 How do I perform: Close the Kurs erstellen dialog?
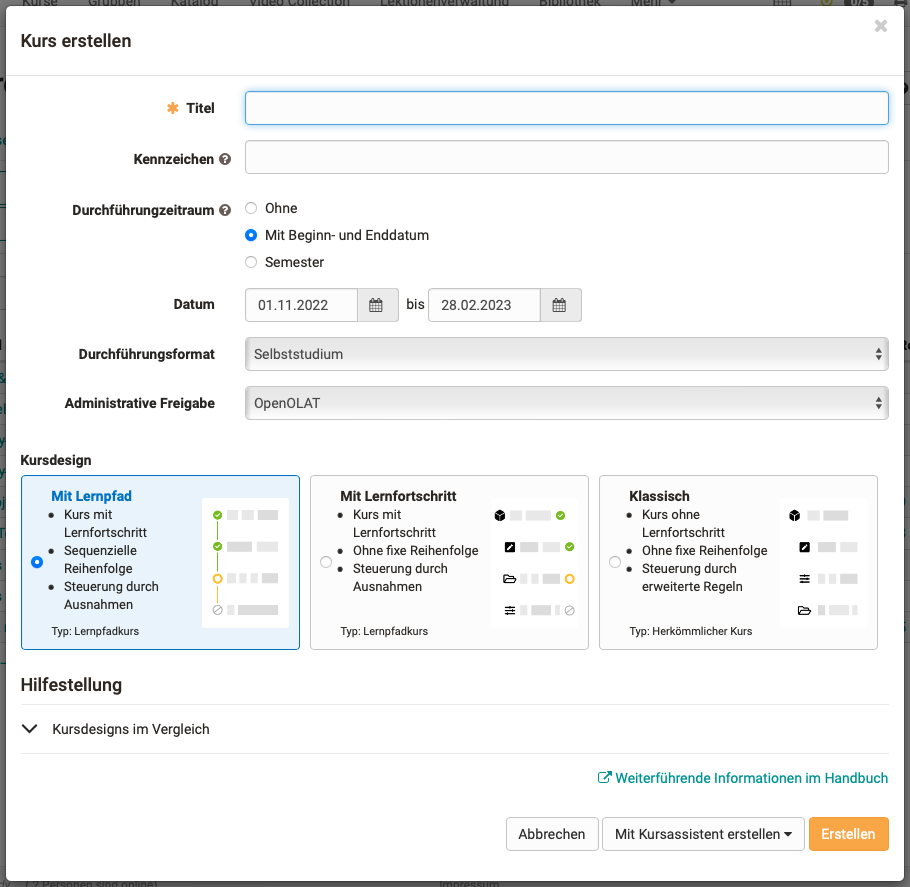879,26
